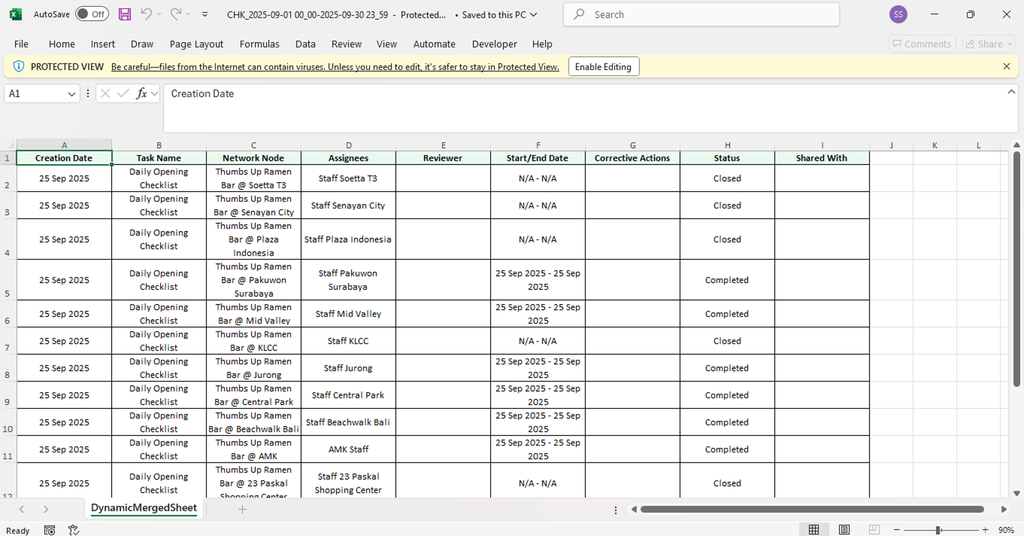
Task: Click the Save icon in title bar
Action: click(125, 15)
